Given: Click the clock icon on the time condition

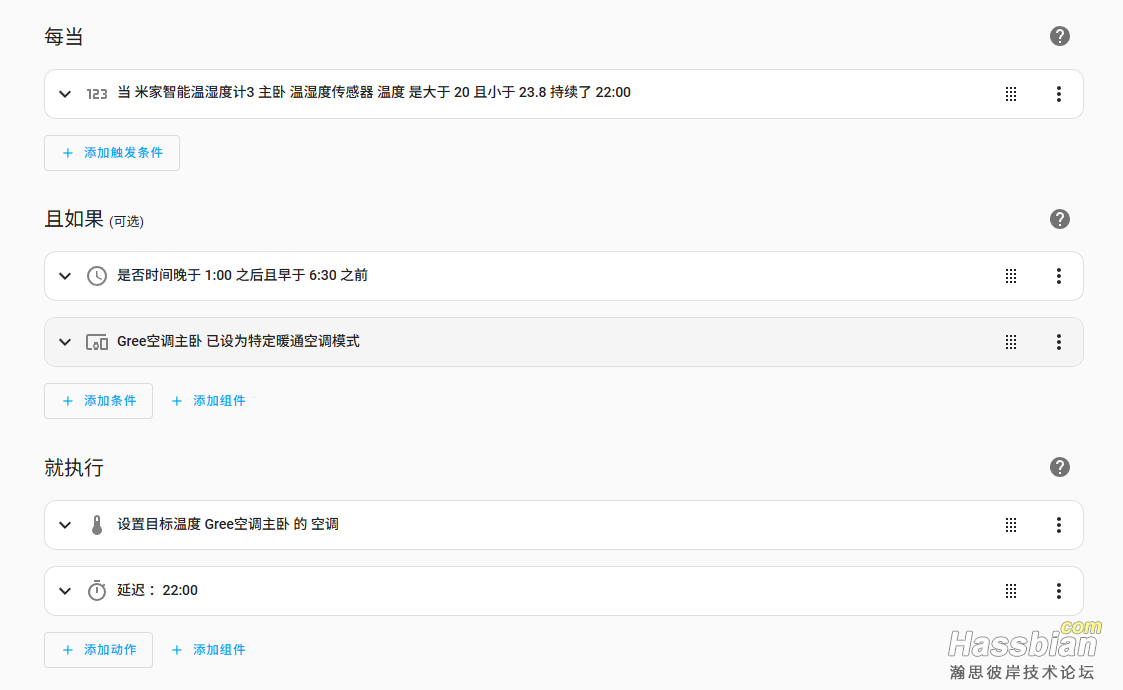Looking at the screenshot, I should coord(97,276).
